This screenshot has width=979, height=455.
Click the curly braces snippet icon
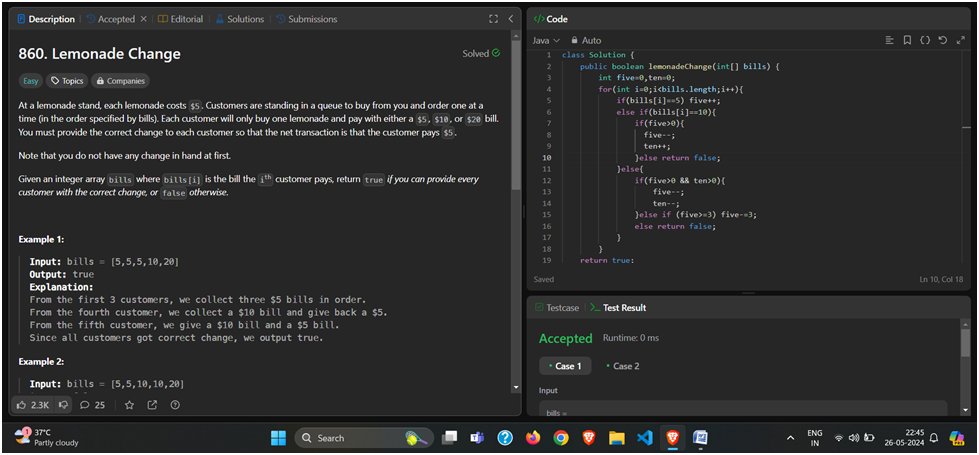pos(925,41)
